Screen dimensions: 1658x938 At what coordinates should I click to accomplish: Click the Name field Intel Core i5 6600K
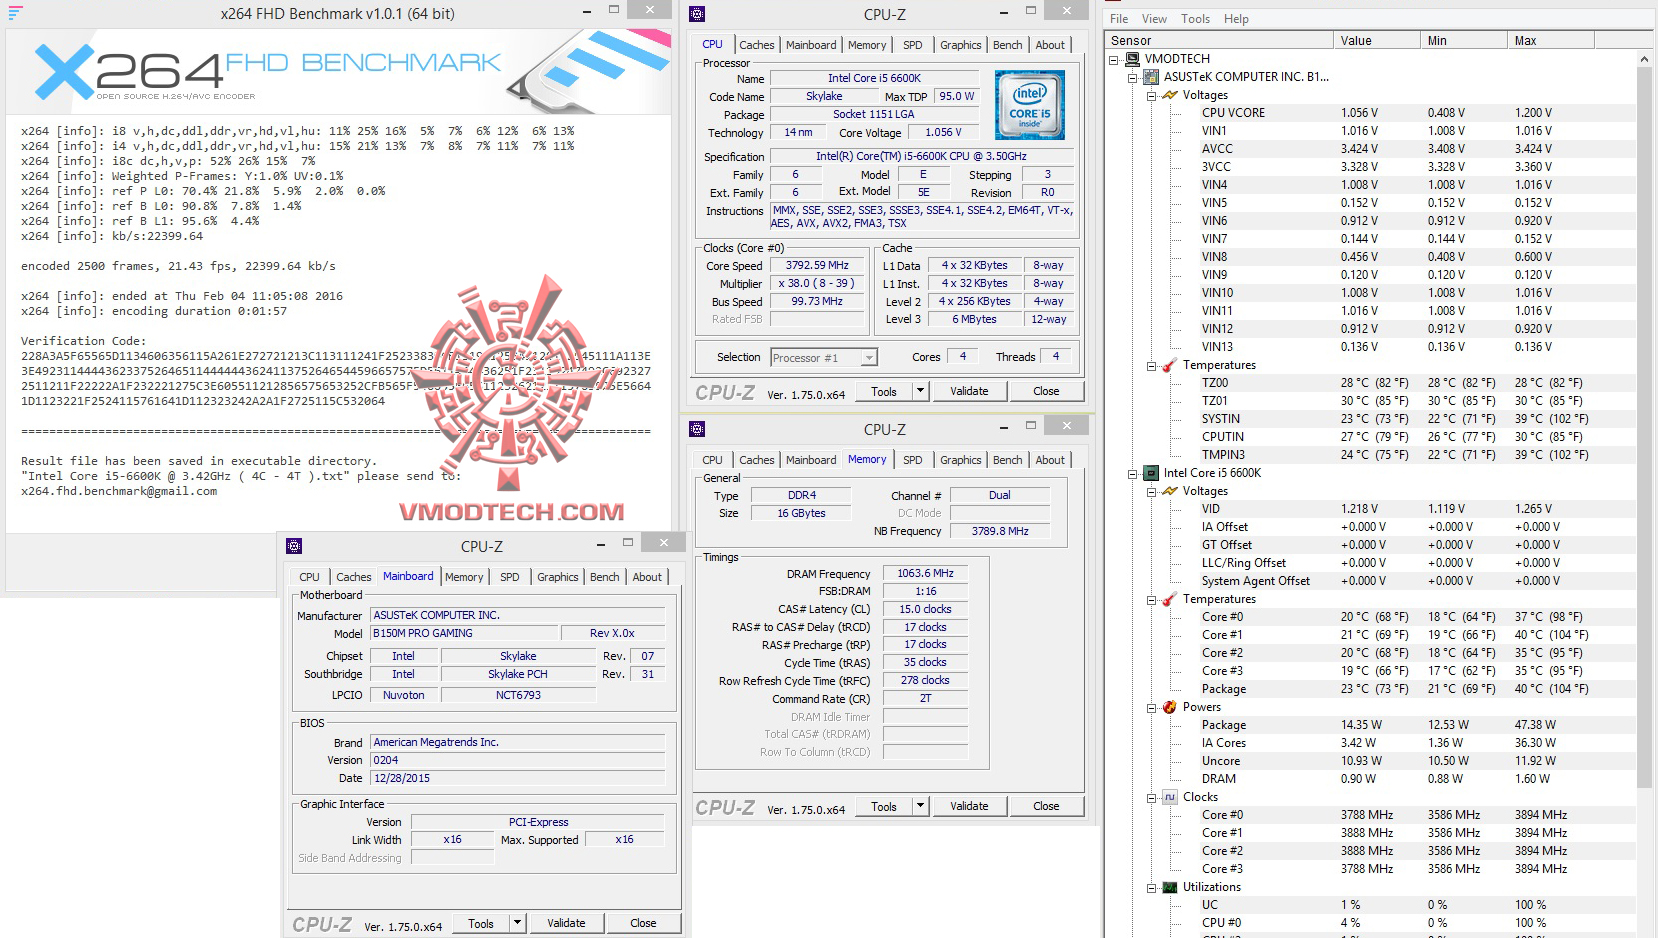click(874, 78)
